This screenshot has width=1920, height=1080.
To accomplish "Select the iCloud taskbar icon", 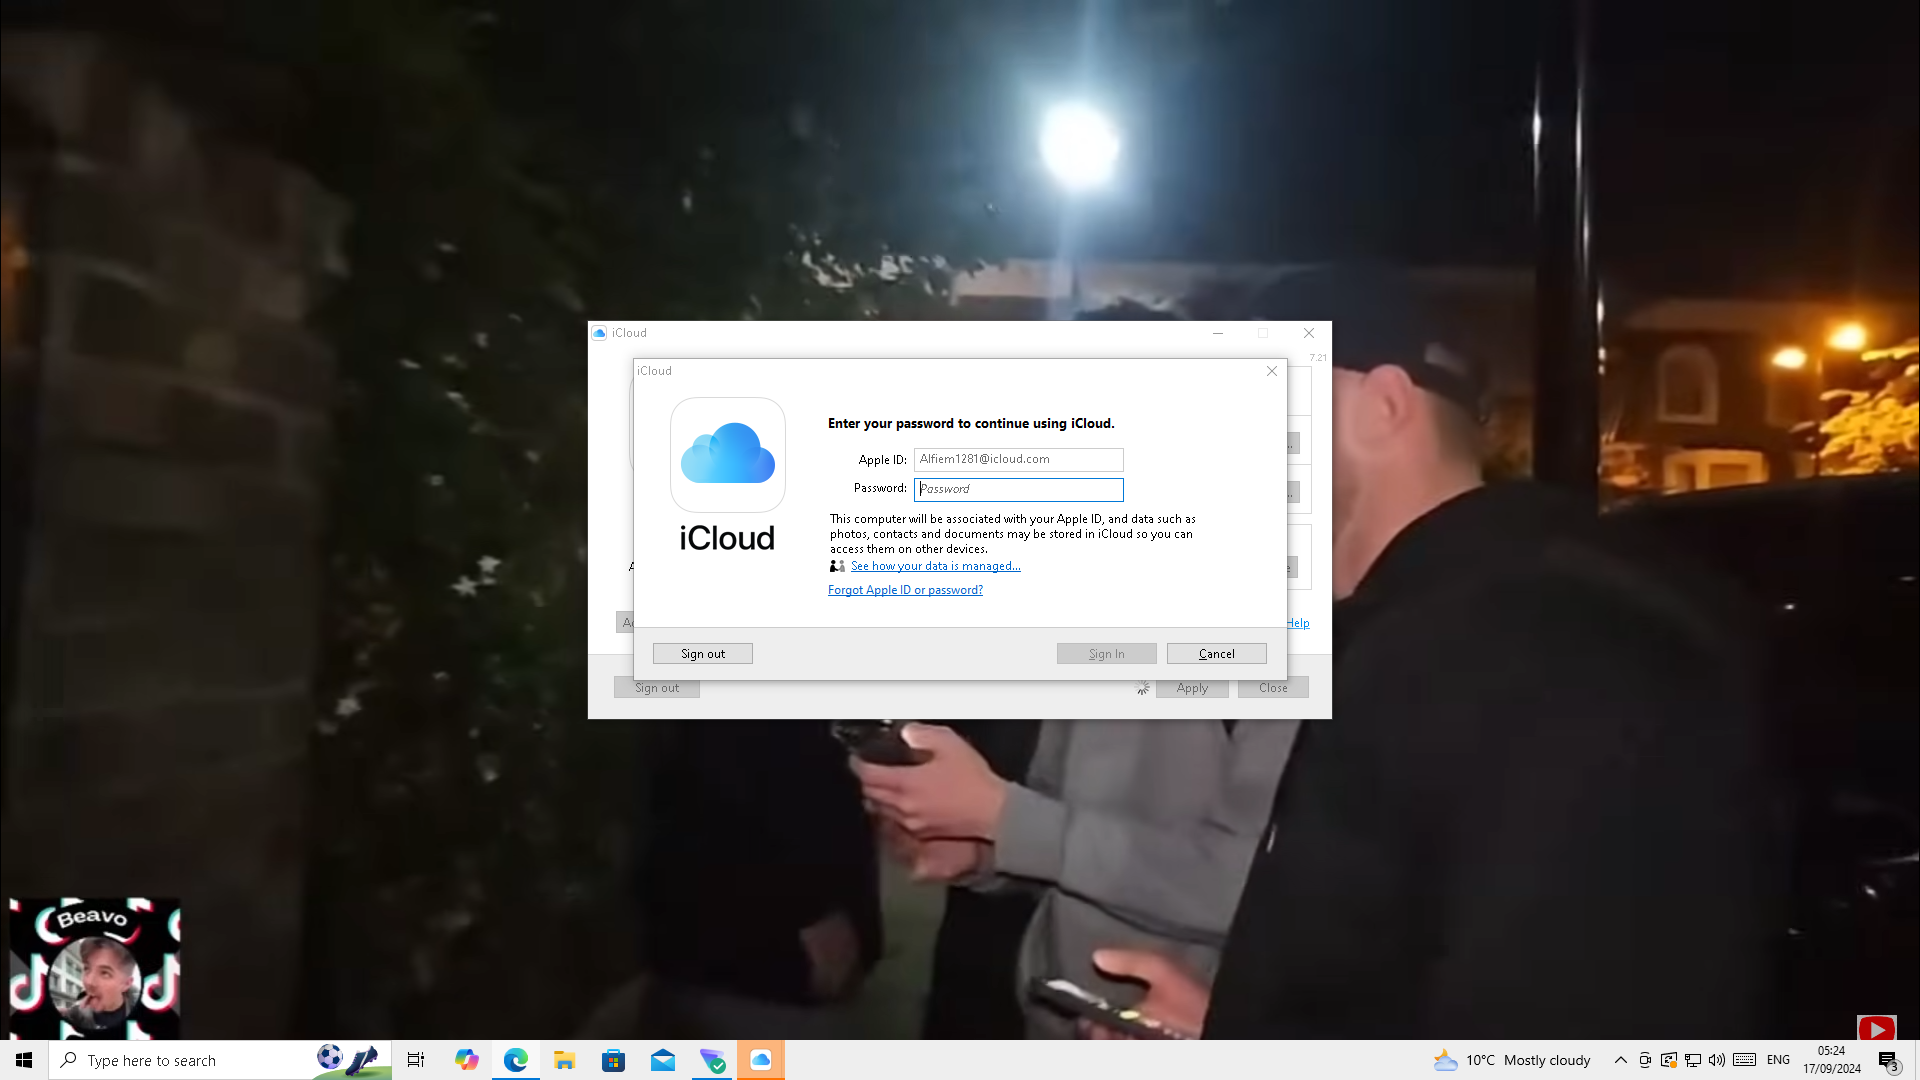I will pyautogui.click(x=761, y=1060).
